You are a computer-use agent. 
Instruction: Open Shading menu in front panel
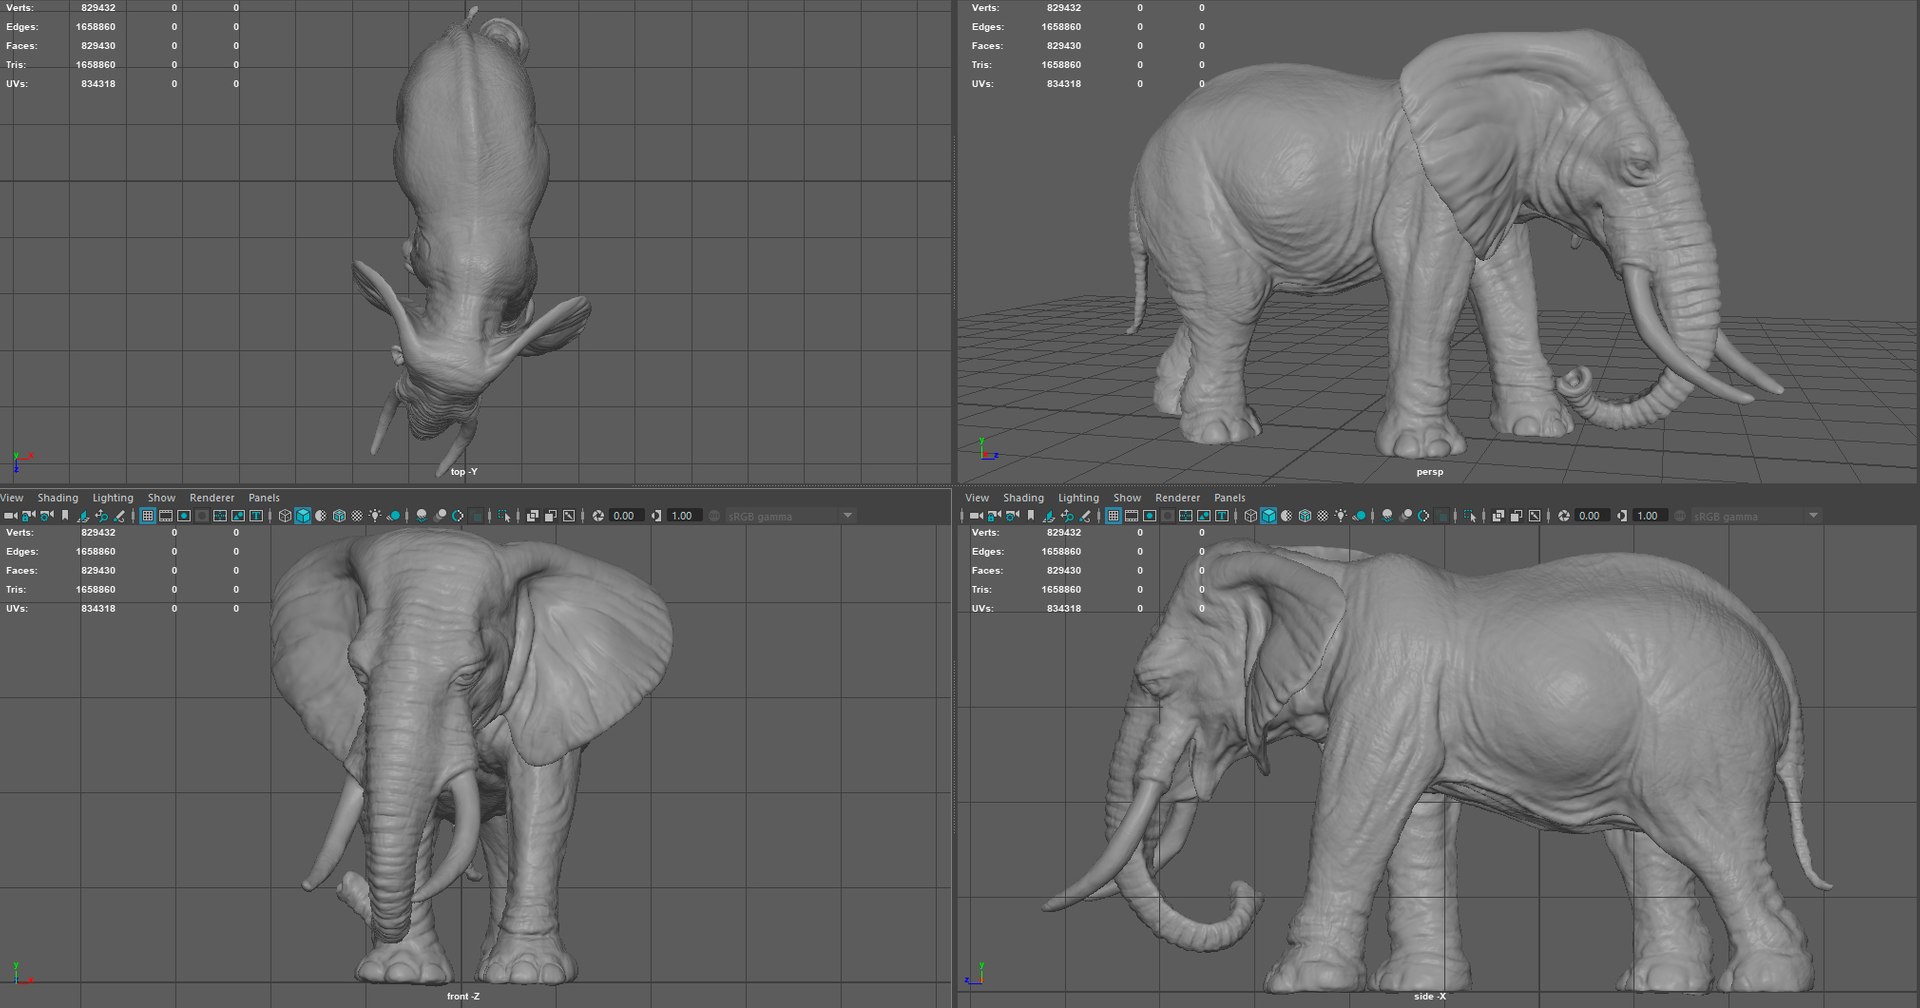click(x=58, y=497)
